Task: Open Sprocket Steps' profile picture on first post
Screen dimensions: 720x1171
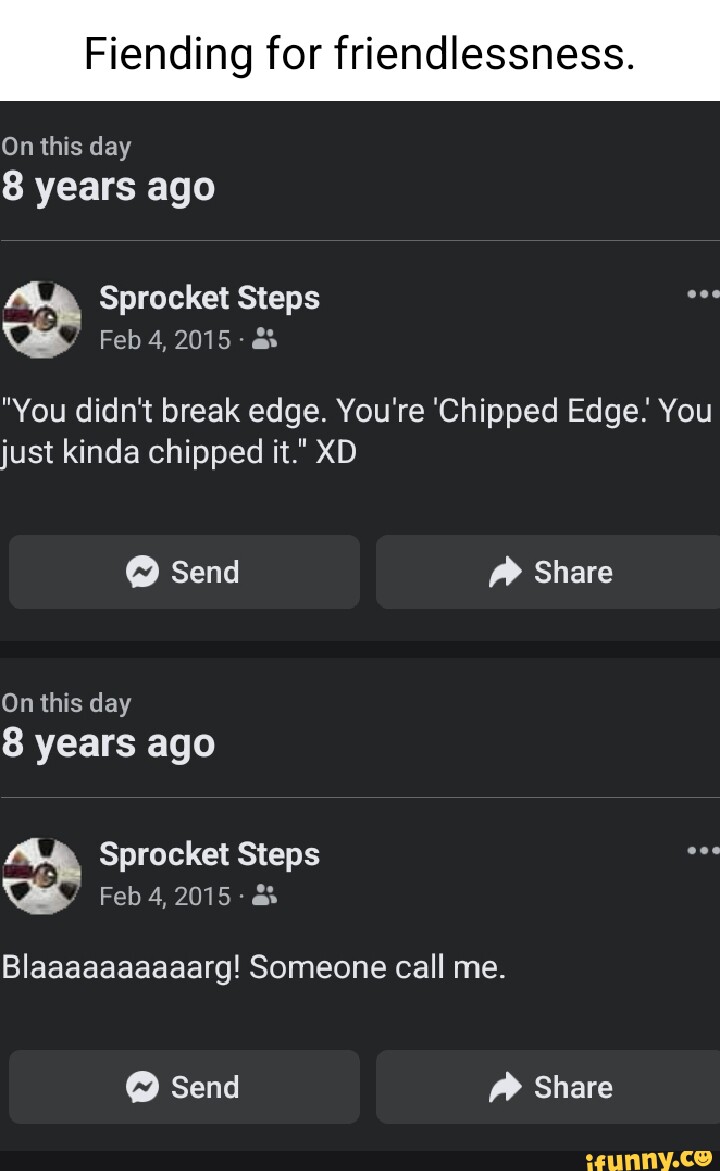Action: 42,322
